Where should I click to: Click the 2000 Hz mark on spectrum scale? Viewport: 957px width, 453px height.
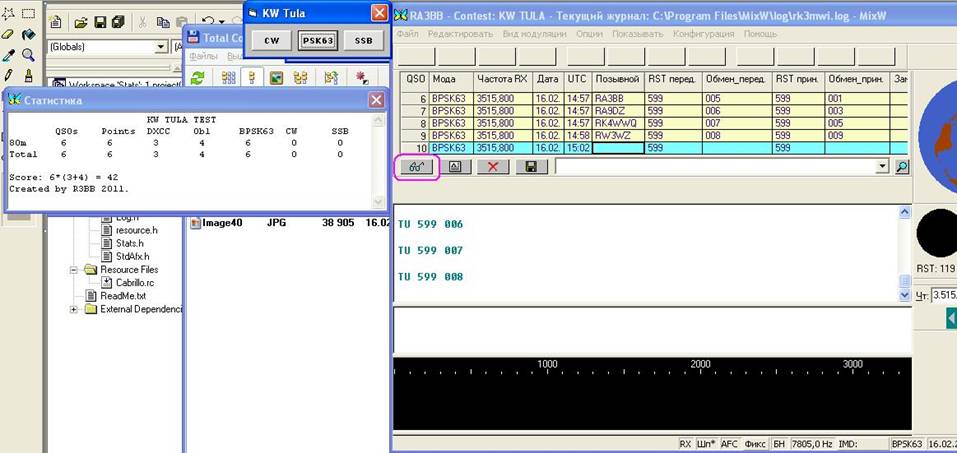pyautogui.click(x=700, y=366)
